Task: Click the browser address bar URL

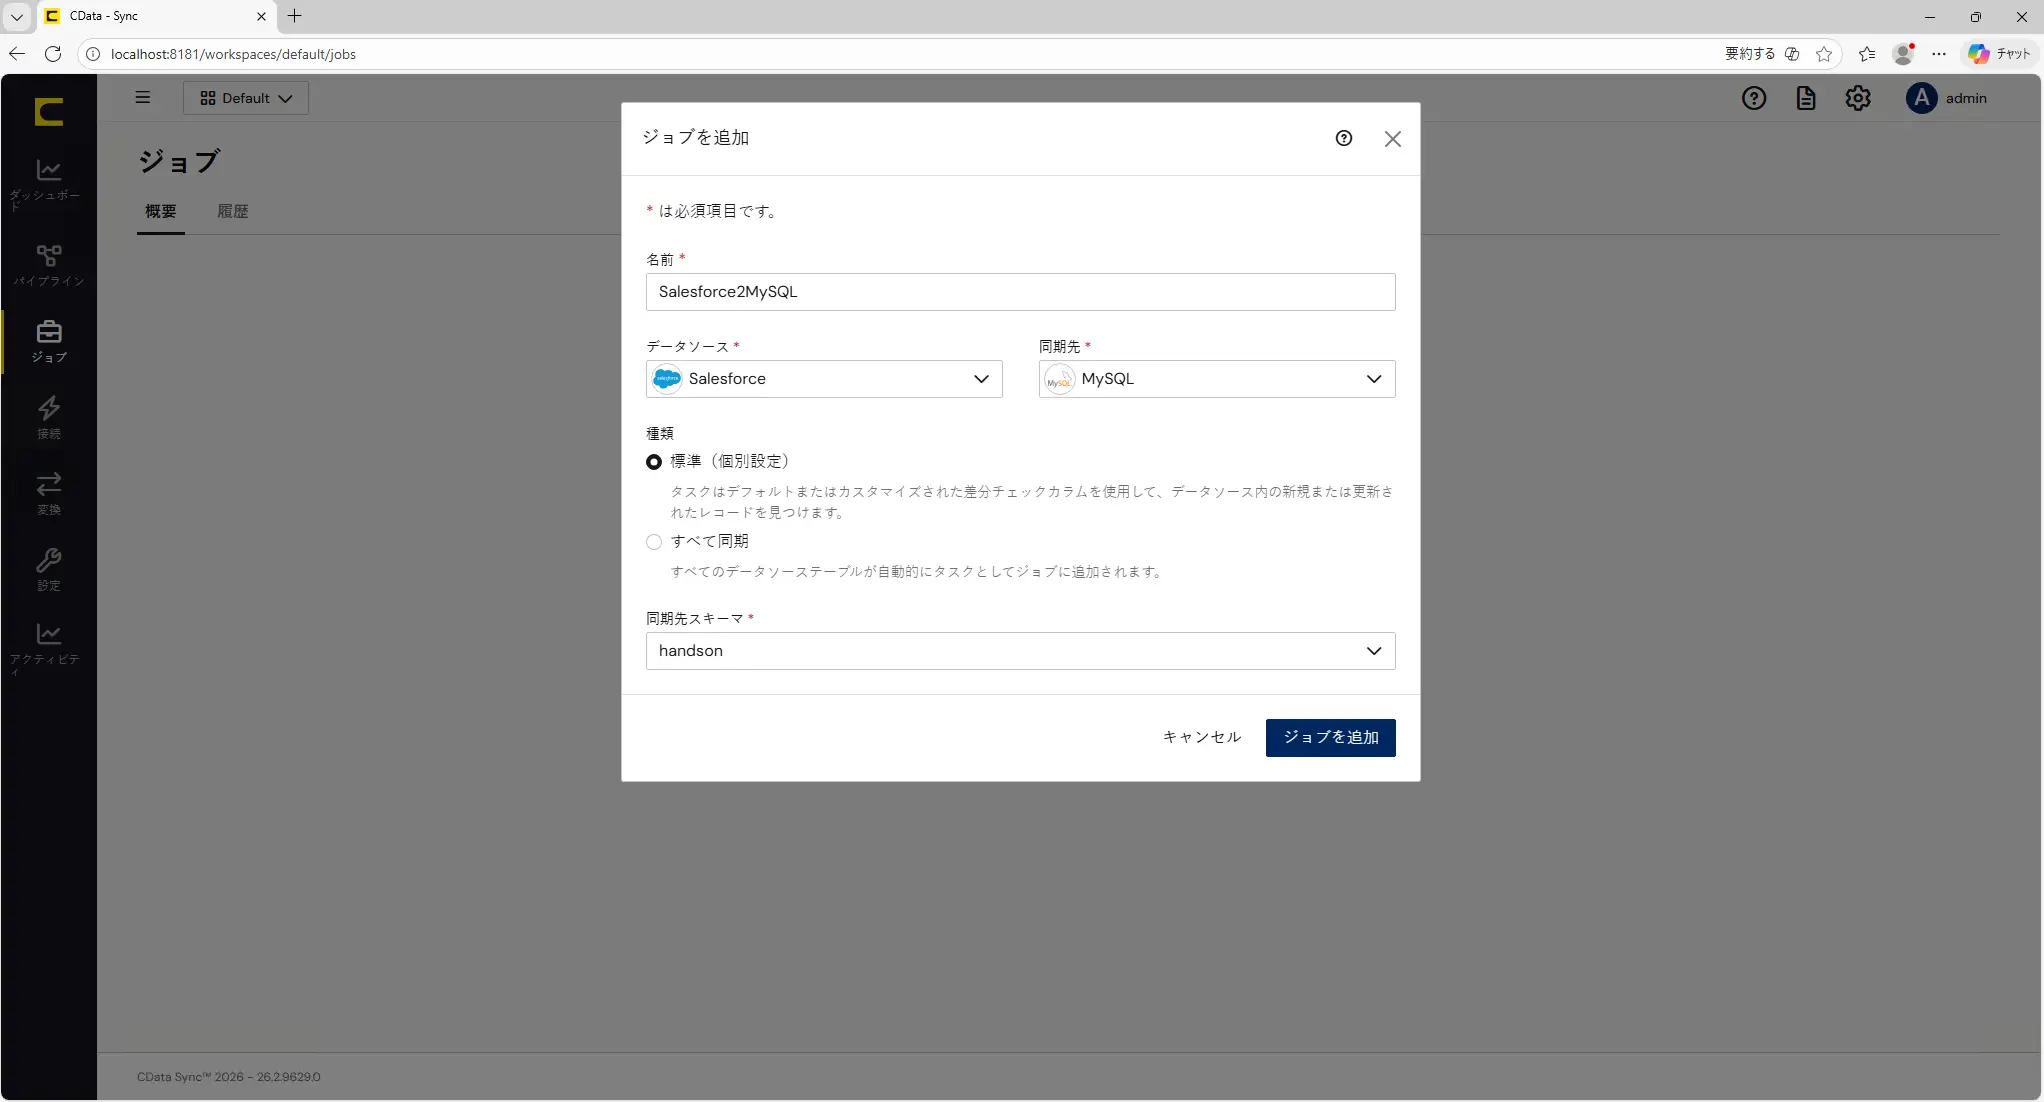Action: pyautogui.click(x=233, y=54)
